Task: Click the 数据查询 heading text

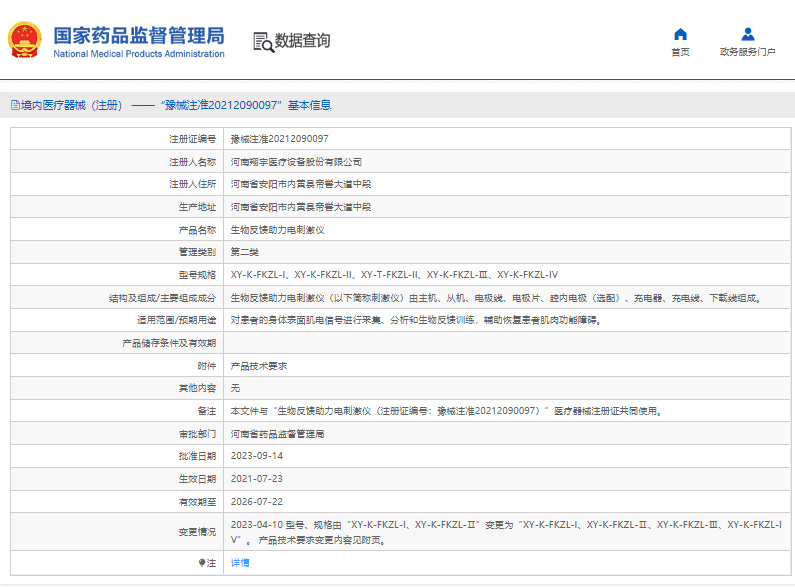Action: (302, 41)
